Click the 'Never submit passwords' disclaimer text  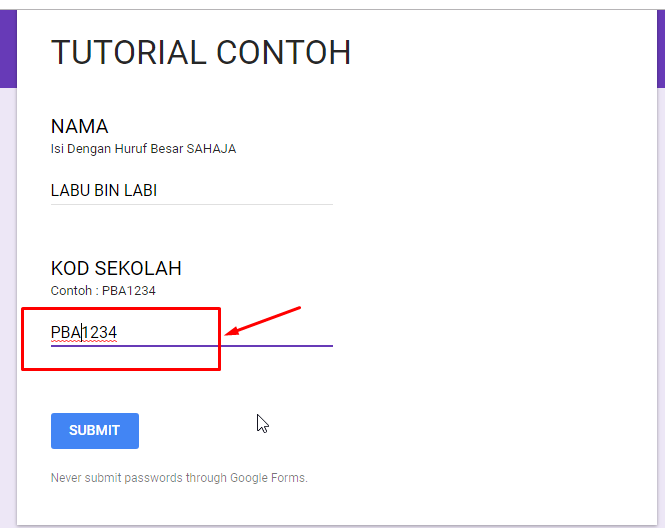click(x=179, y=478)
